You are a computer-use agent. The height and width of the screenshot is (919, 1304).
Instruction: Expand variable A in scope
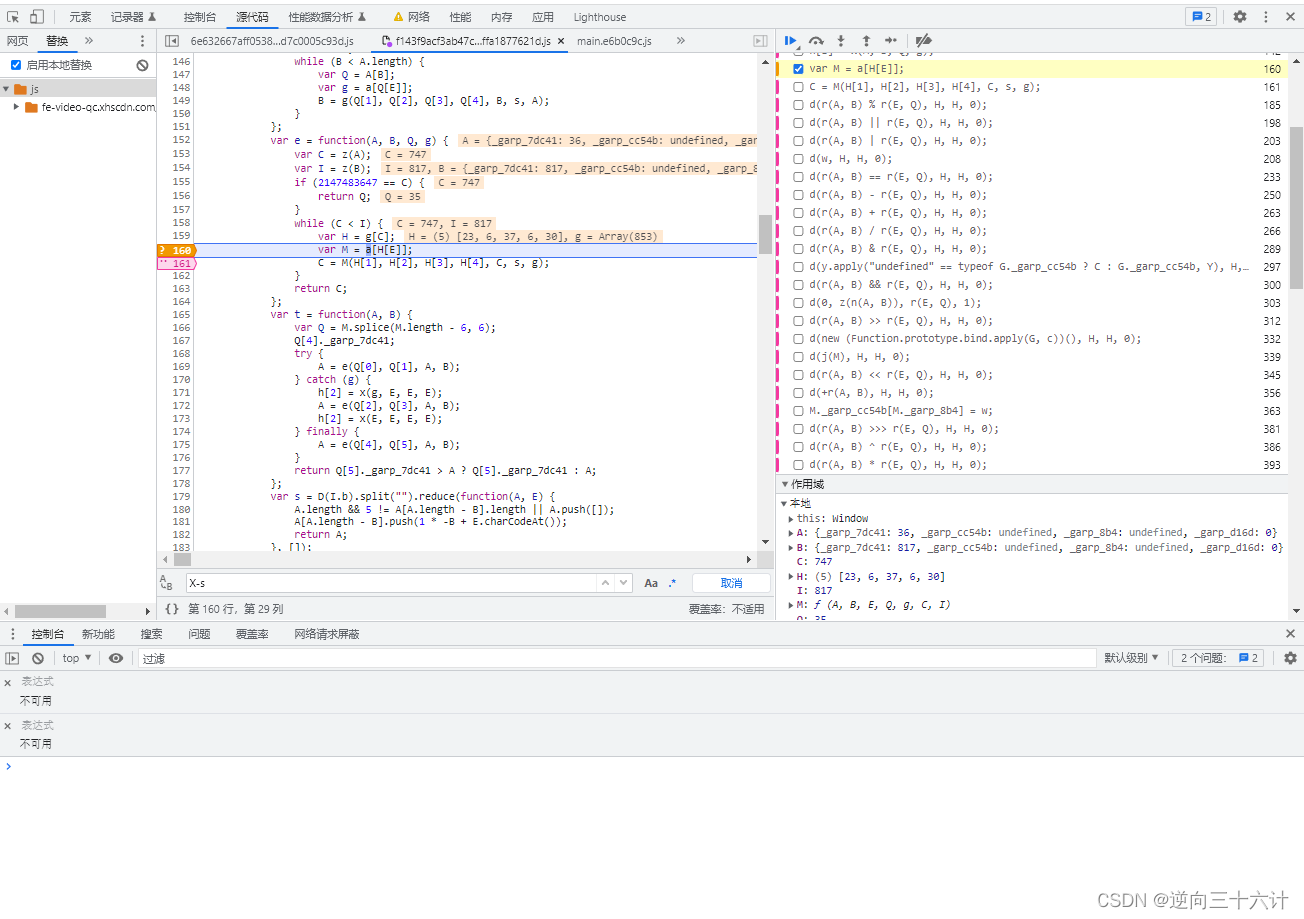click(791, 533)
